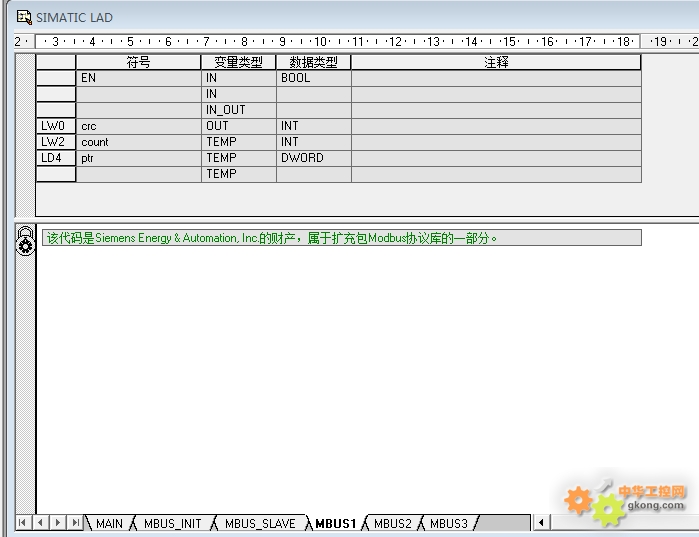699x537 pixels.
Task: Click the 数据类型 column header
Action: coord(314,62)
